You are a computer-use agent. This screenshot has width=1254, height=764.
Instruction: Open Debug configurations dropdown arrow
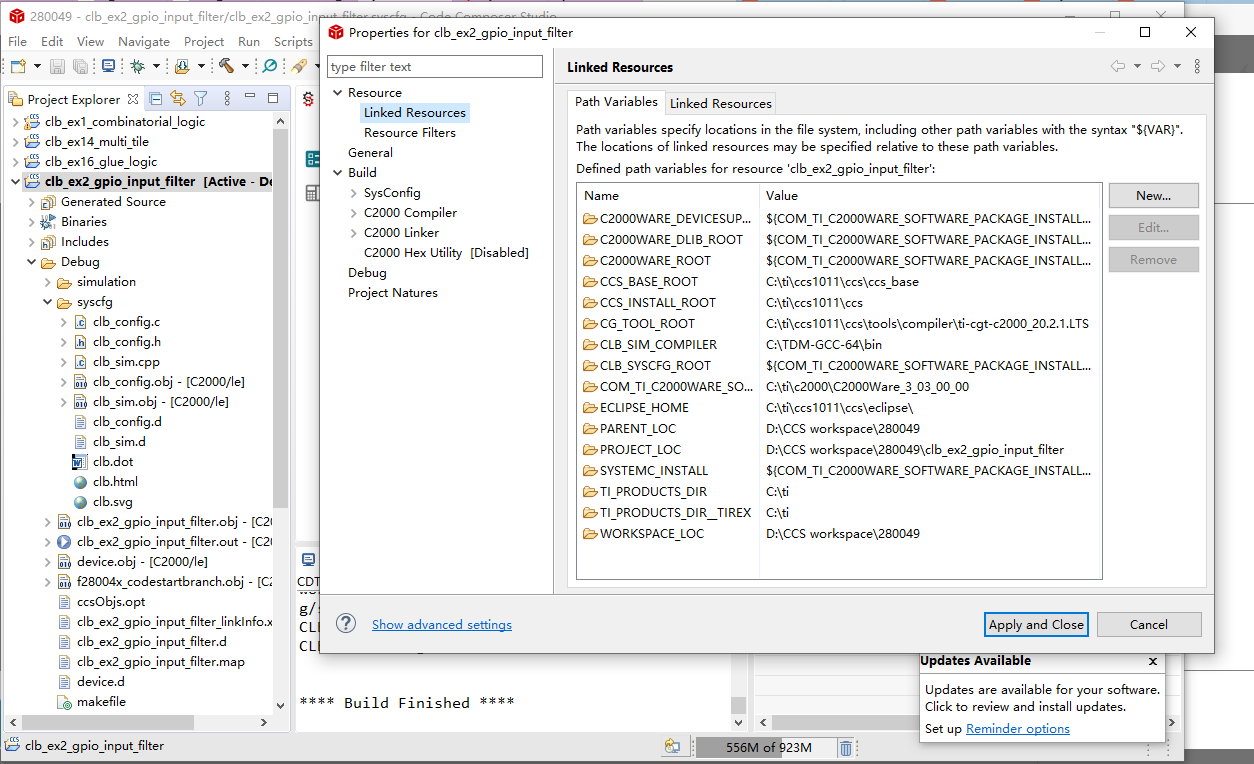click(157, 66)
